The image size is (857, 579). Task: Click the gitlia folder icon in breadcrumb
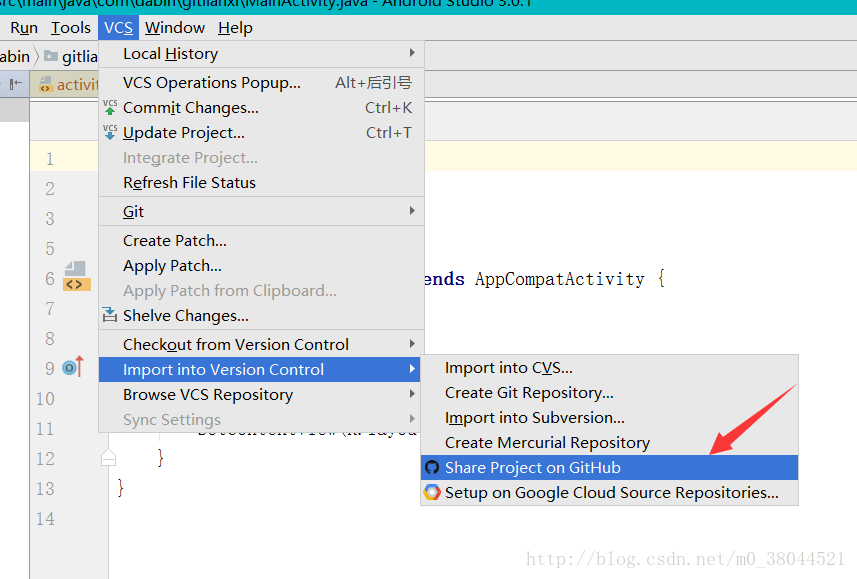click(51, 57)
